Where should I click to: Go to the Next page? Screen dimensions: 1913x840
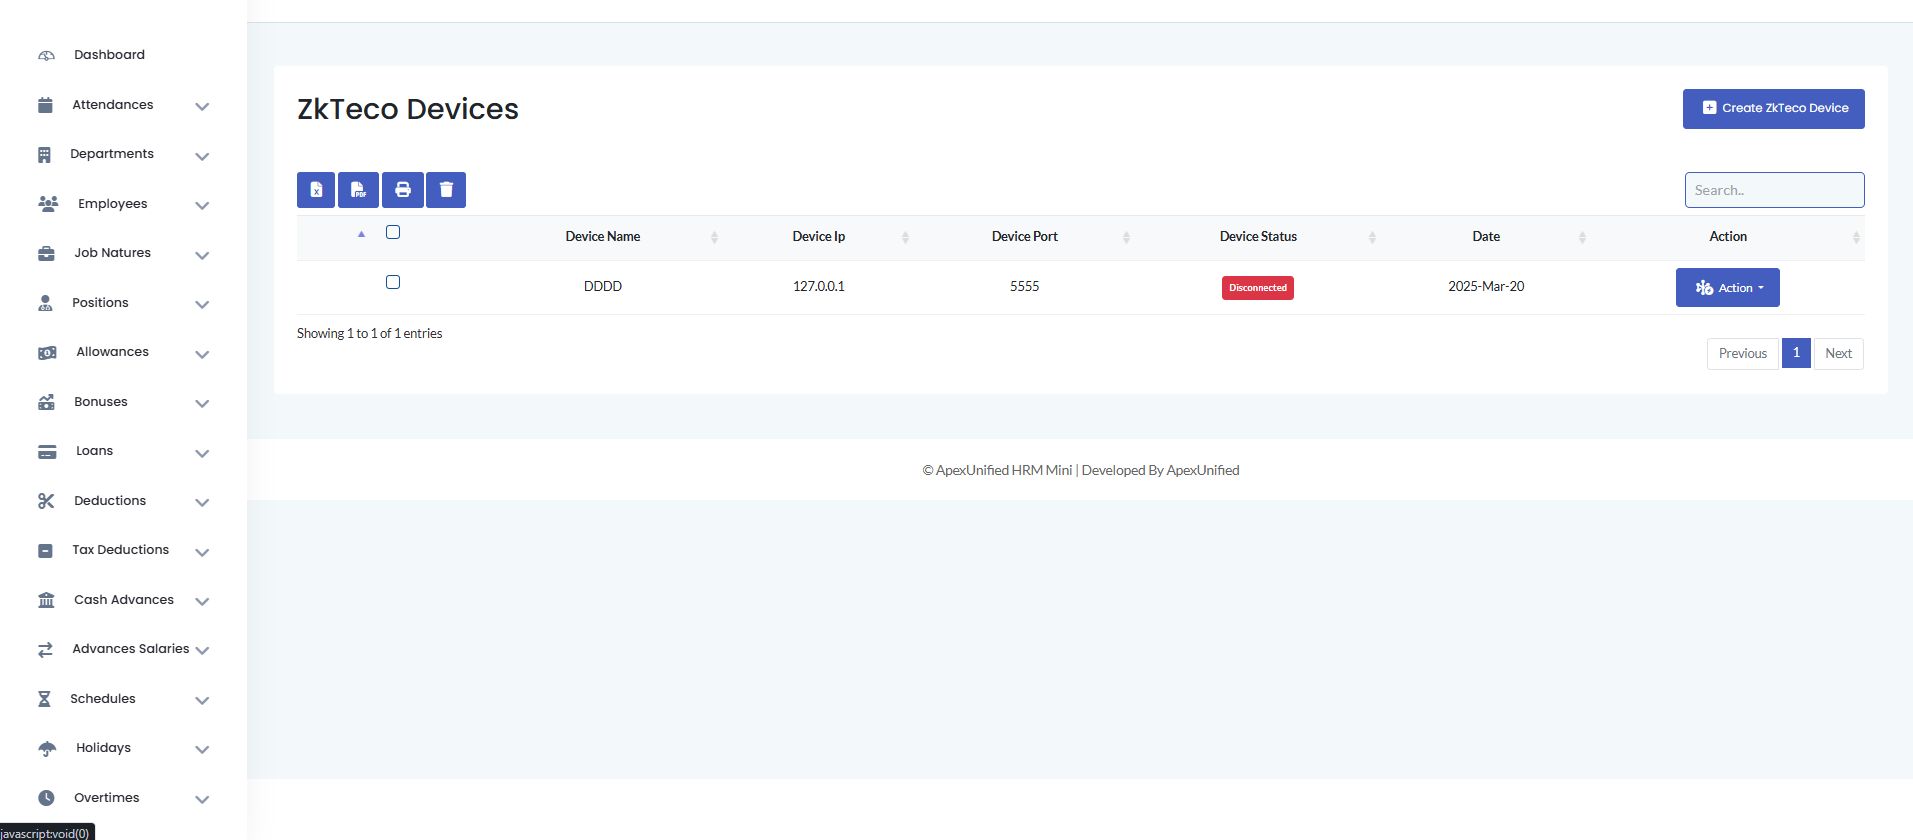pyautogui.click(x=1838, y=354)
